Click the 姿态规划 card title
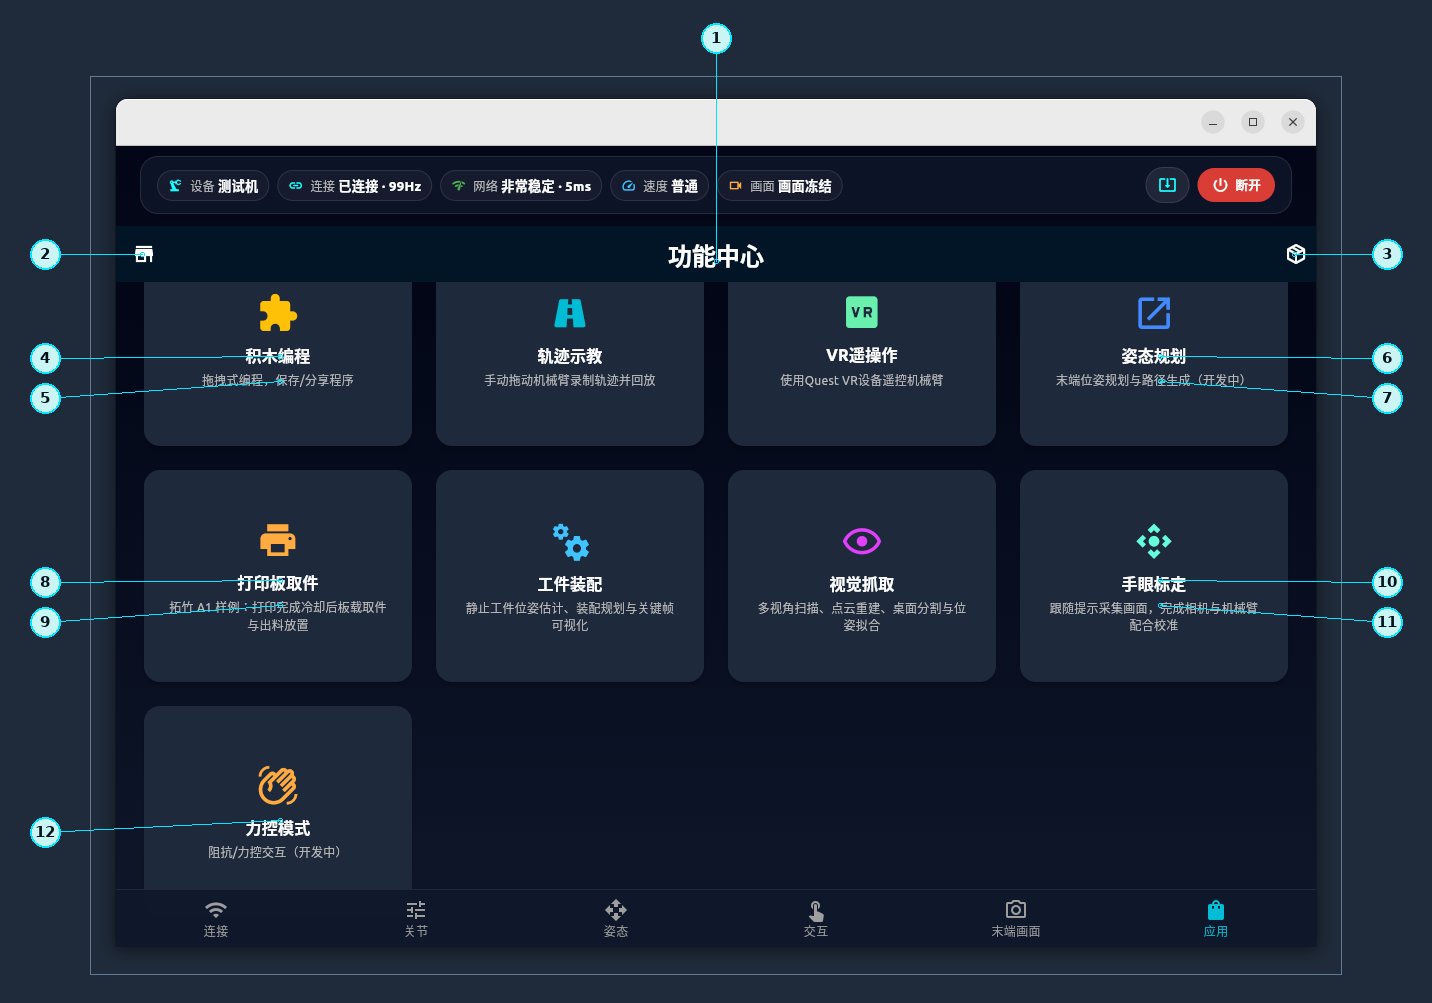The height and width of the screenshot is (1003, 1432). [x=1154, y=356]
